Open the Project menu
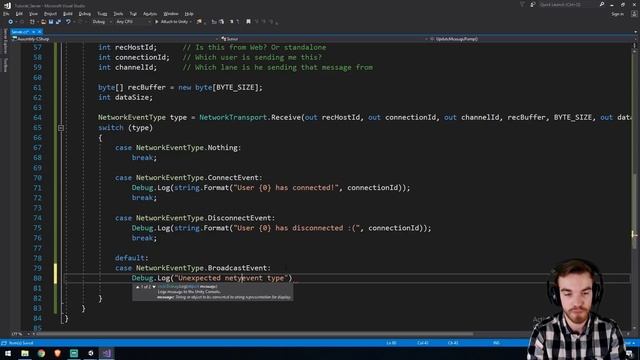This screenshot has height=360, width=640. pyautogui.click(x=51, y=14)
